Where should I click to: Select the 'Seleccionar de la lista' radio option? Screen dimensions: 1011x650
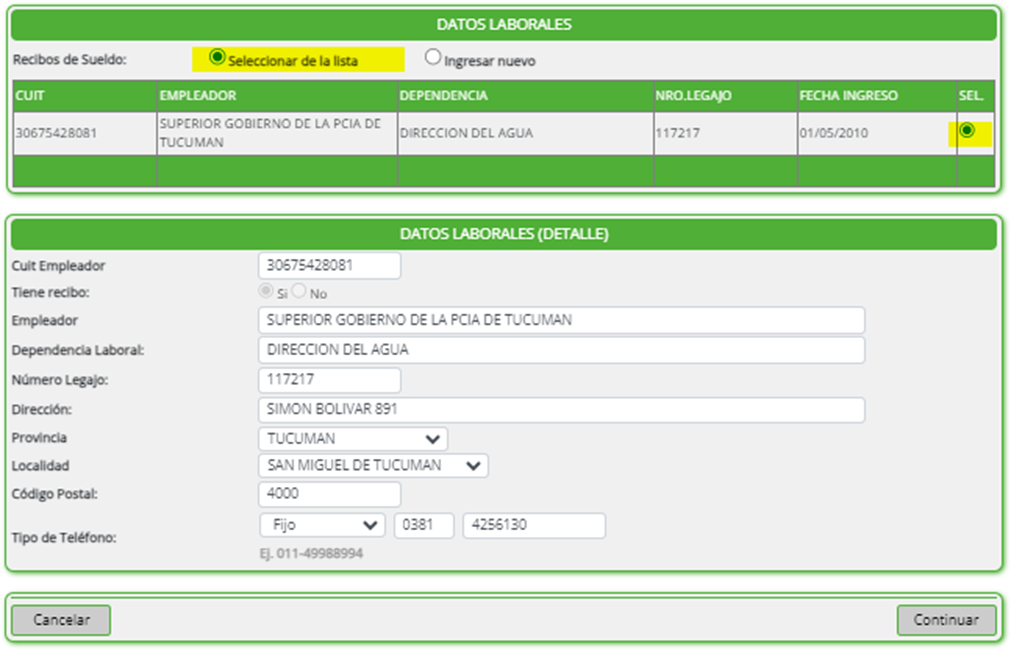217,58
